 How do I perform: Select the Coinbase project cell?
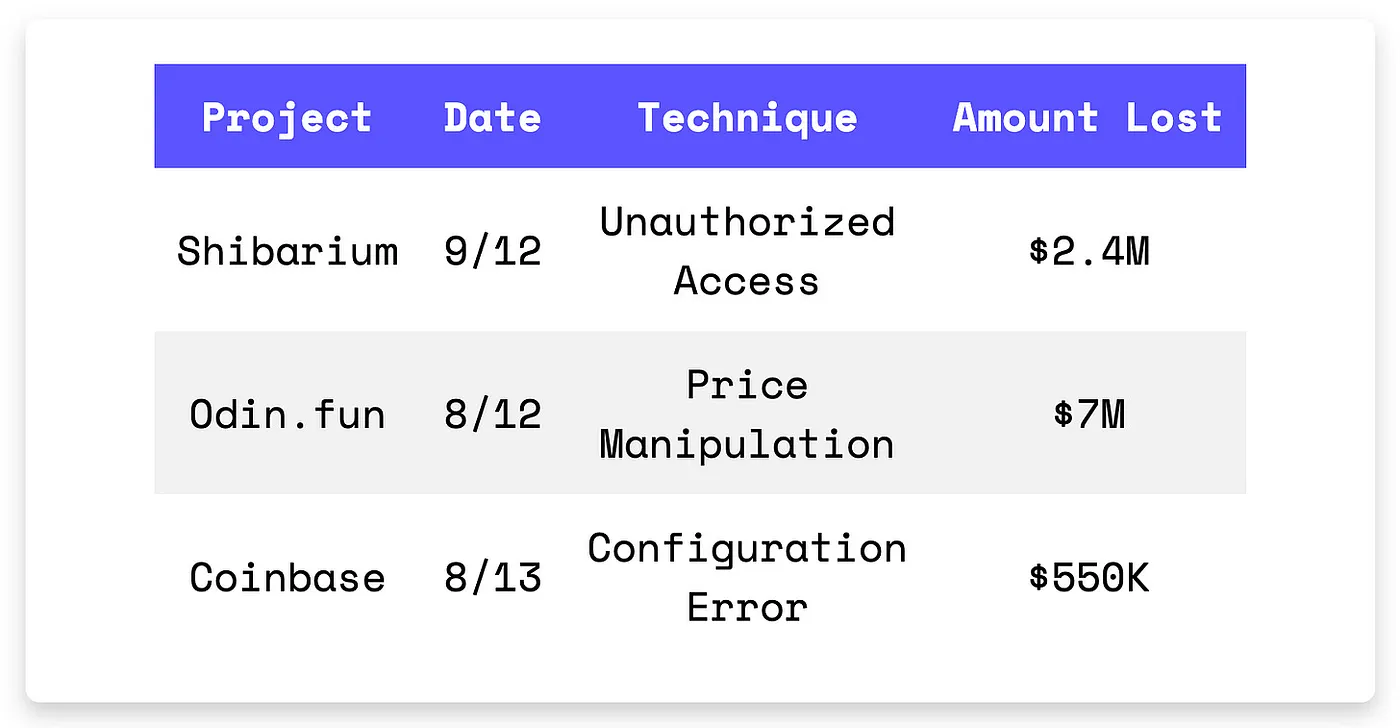287,577
